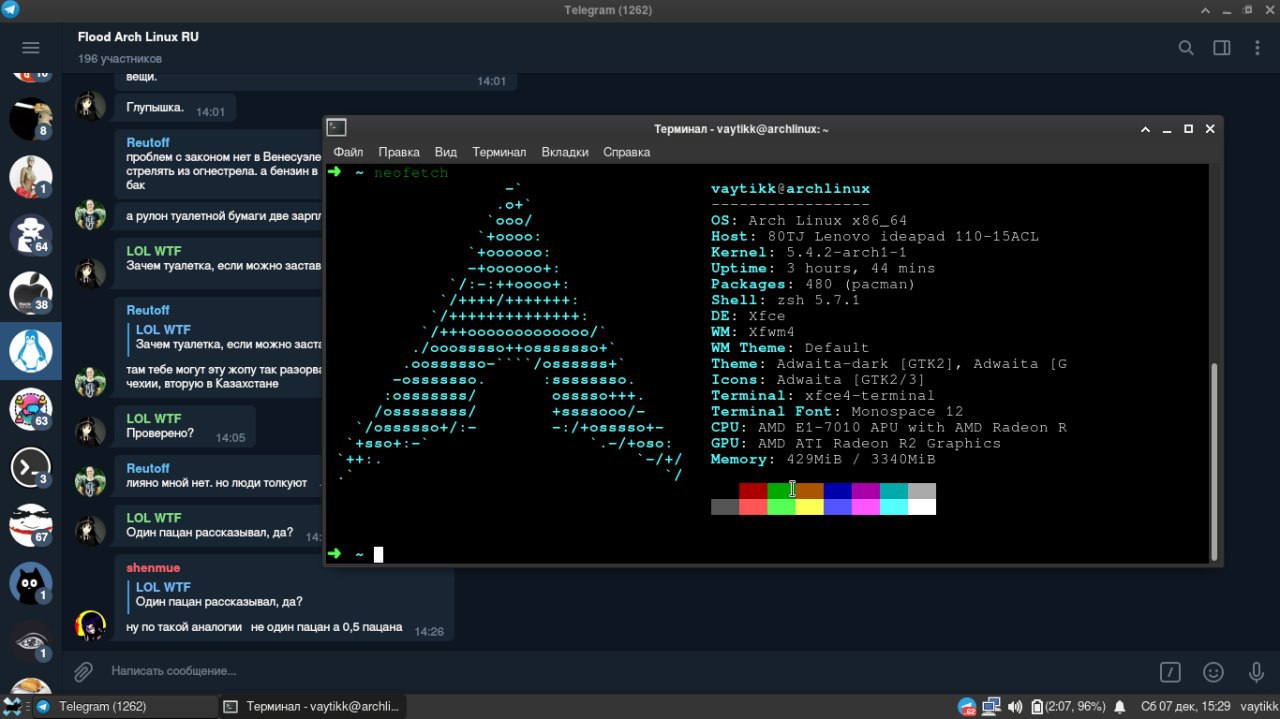Open the emoji picker
The height and width of the screenshot is (719, 1280).
coord(1213,672)
